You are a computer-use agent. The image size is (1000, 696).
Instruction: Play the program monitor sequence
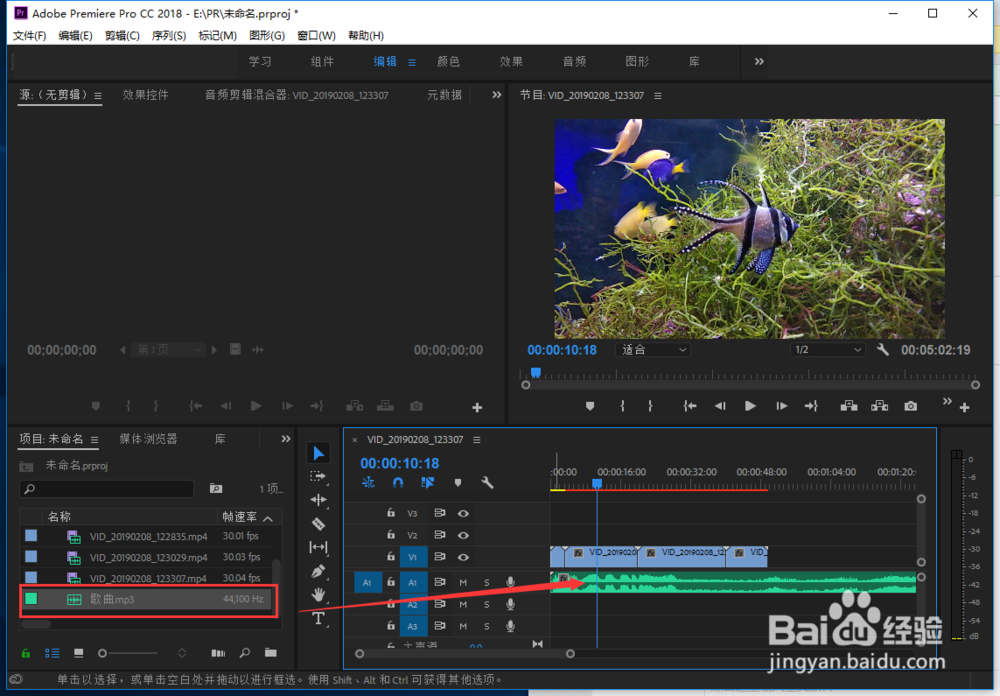[750, 406]
